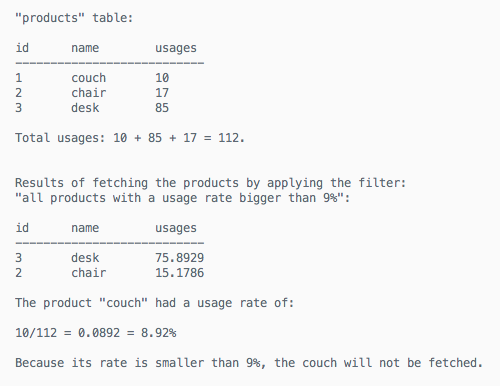Click the couch product name

(x=89, y=78)
